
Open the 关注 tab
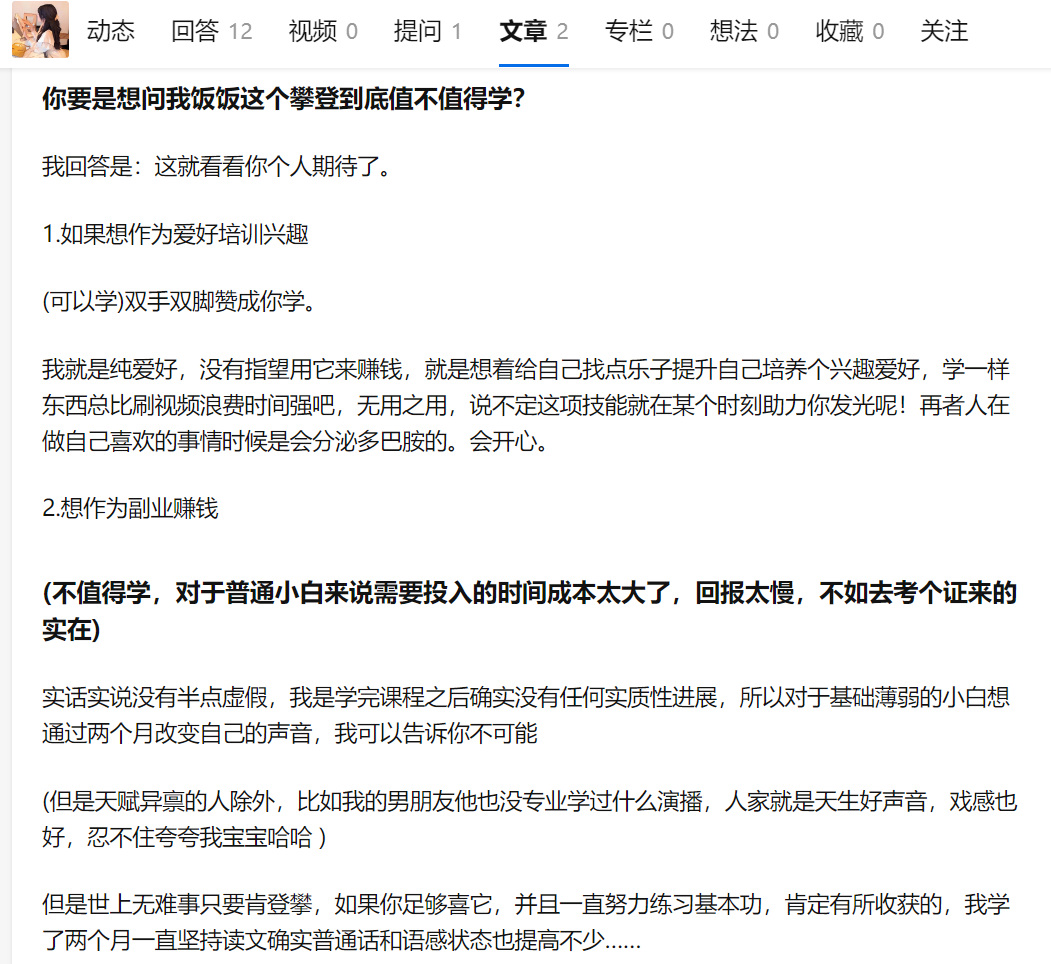[x=944, y=32]
